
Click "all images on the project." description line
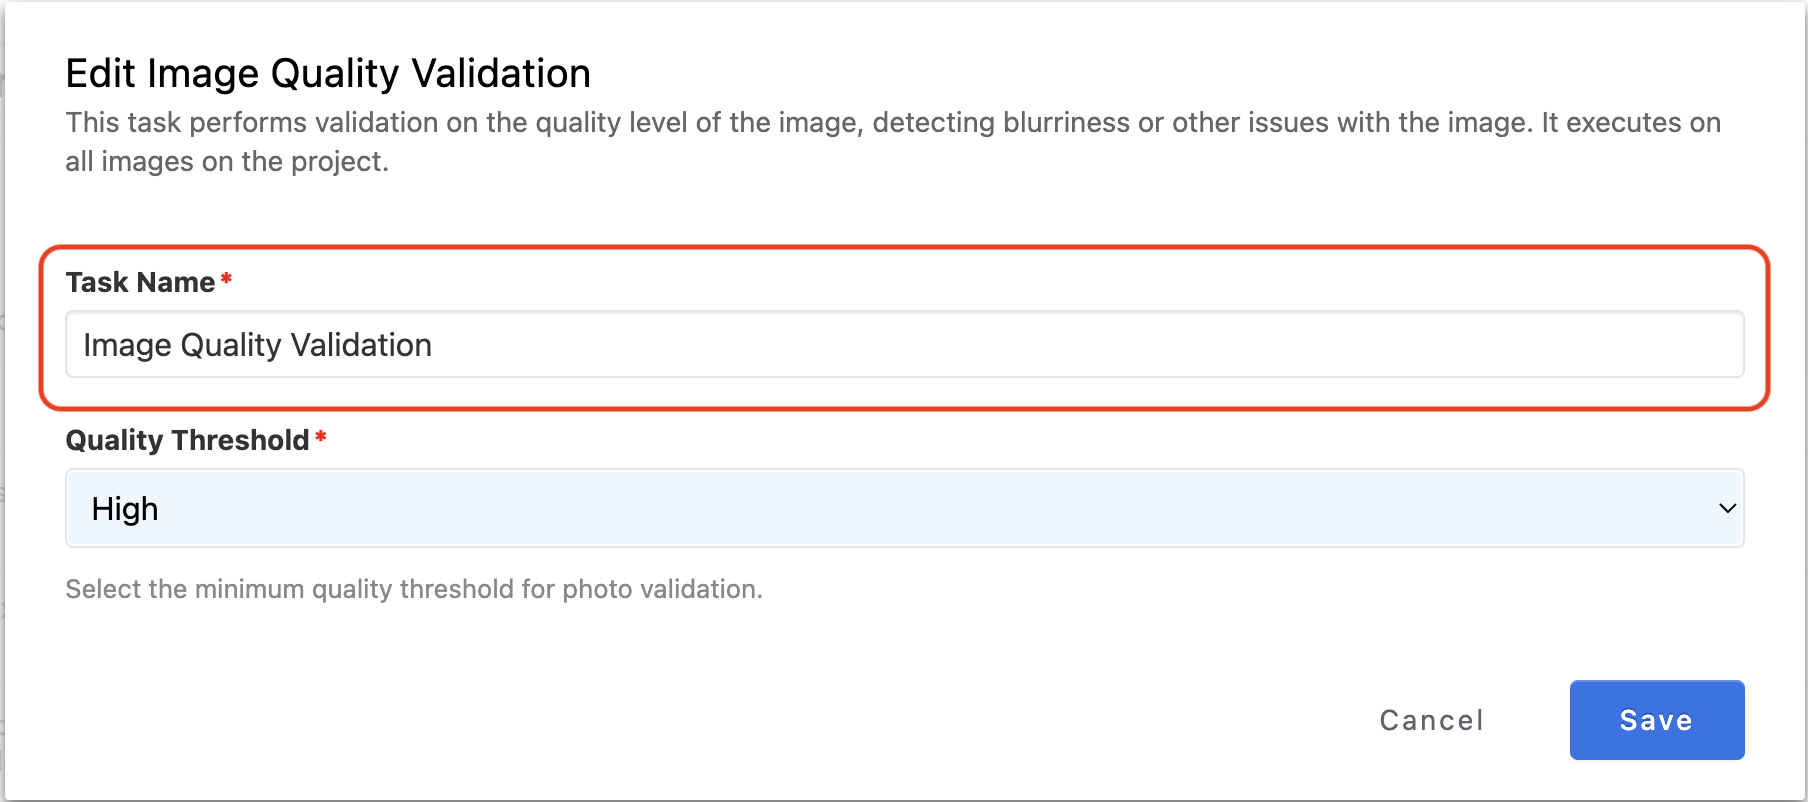227,161
